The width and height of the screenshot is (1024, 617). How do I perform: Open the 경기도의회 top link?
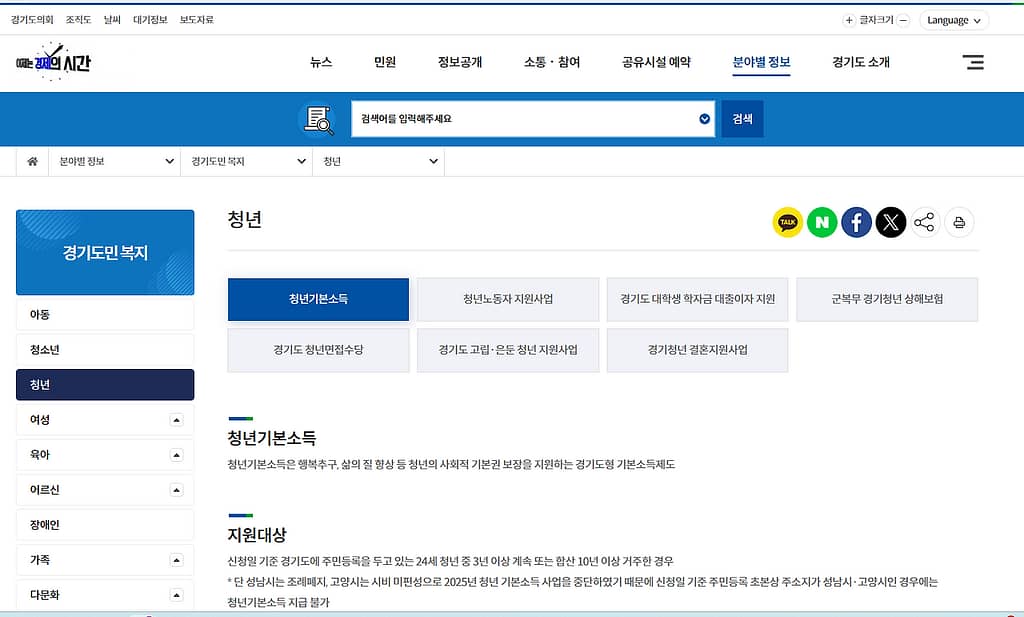(x=32, y=20)
